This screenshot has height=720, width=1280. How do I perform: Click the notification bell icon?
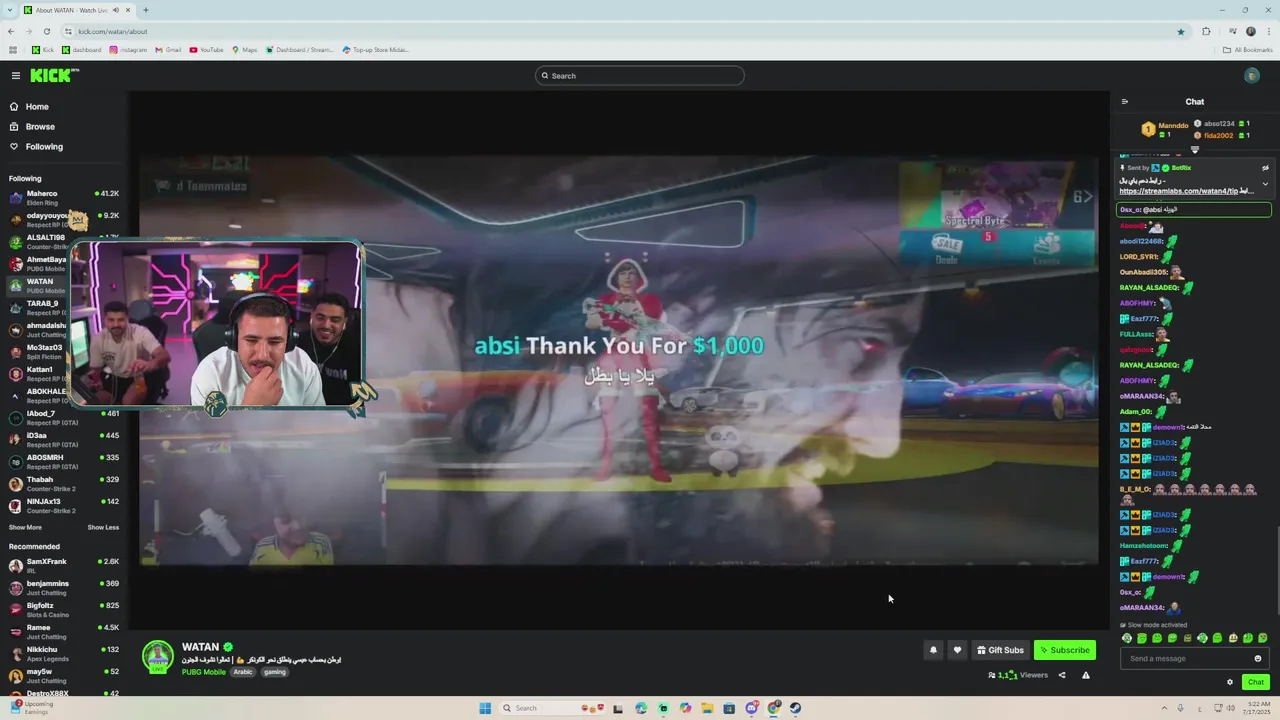(933, 650)
